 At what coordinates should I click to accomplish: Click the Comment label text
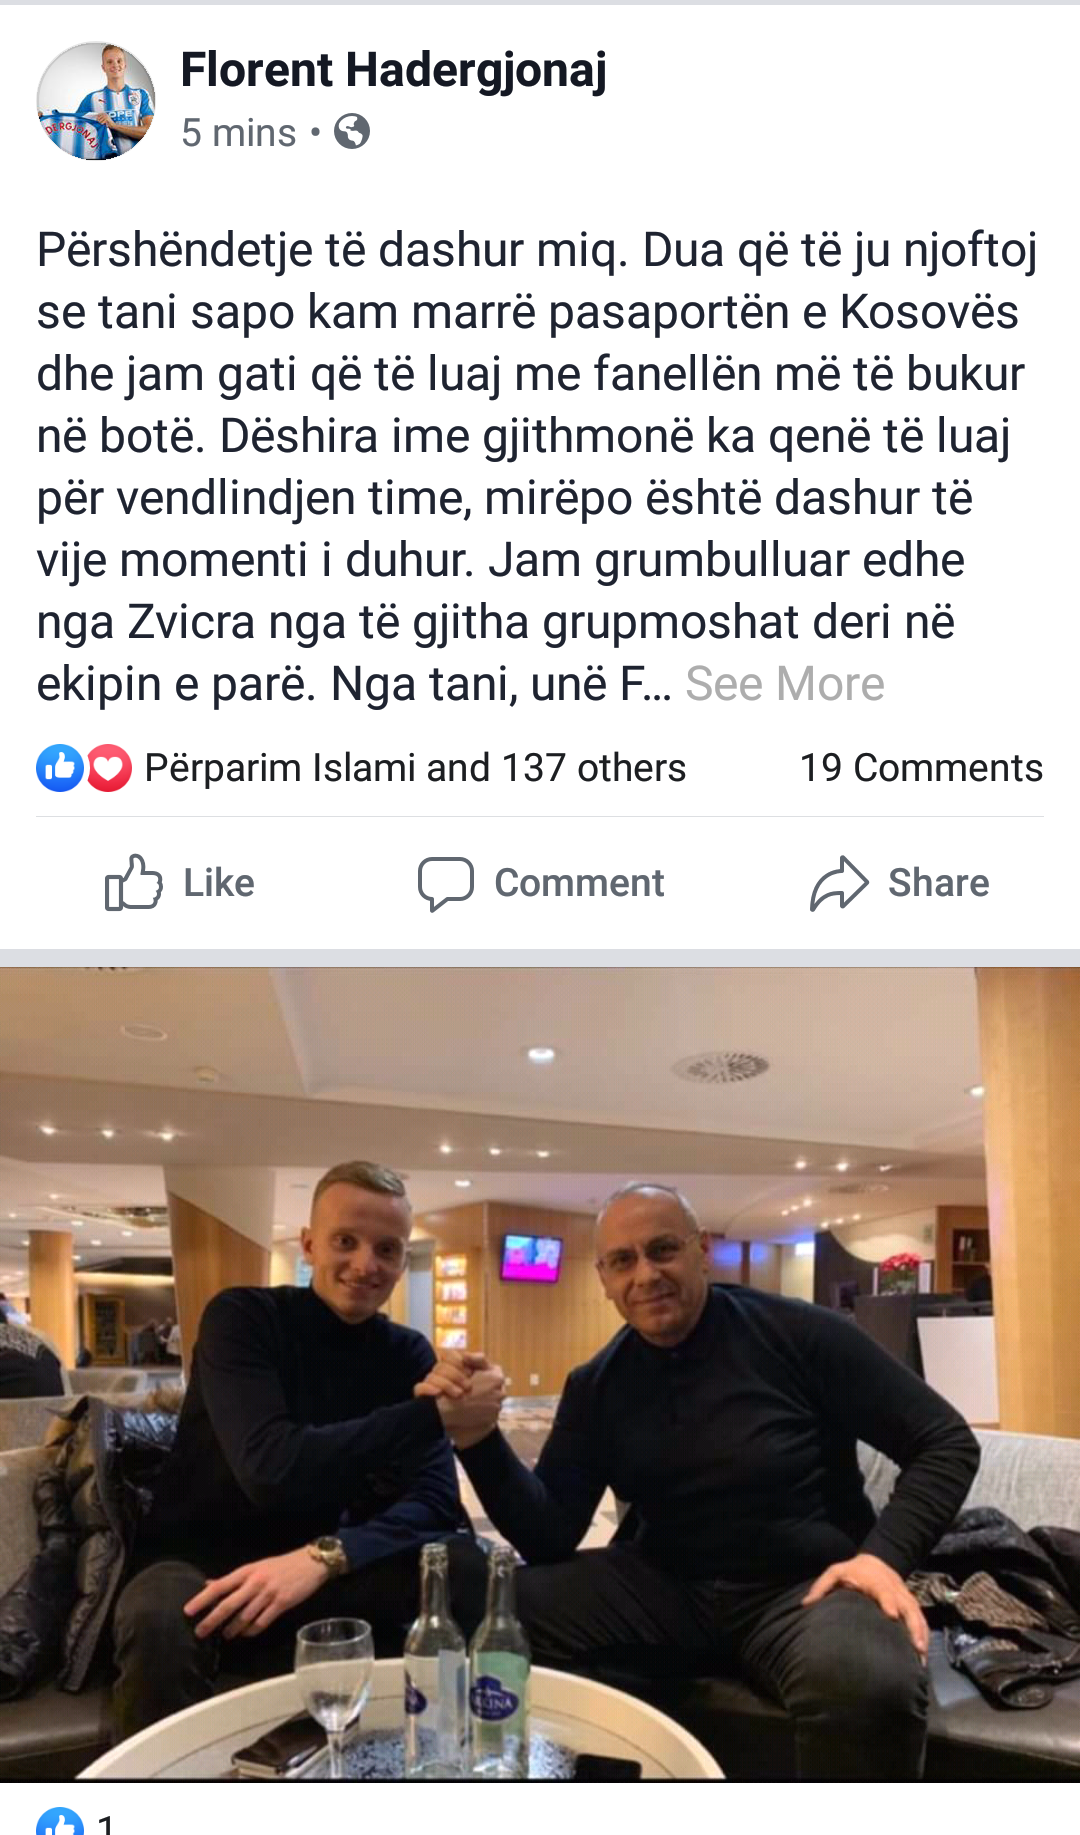point(579,883)
